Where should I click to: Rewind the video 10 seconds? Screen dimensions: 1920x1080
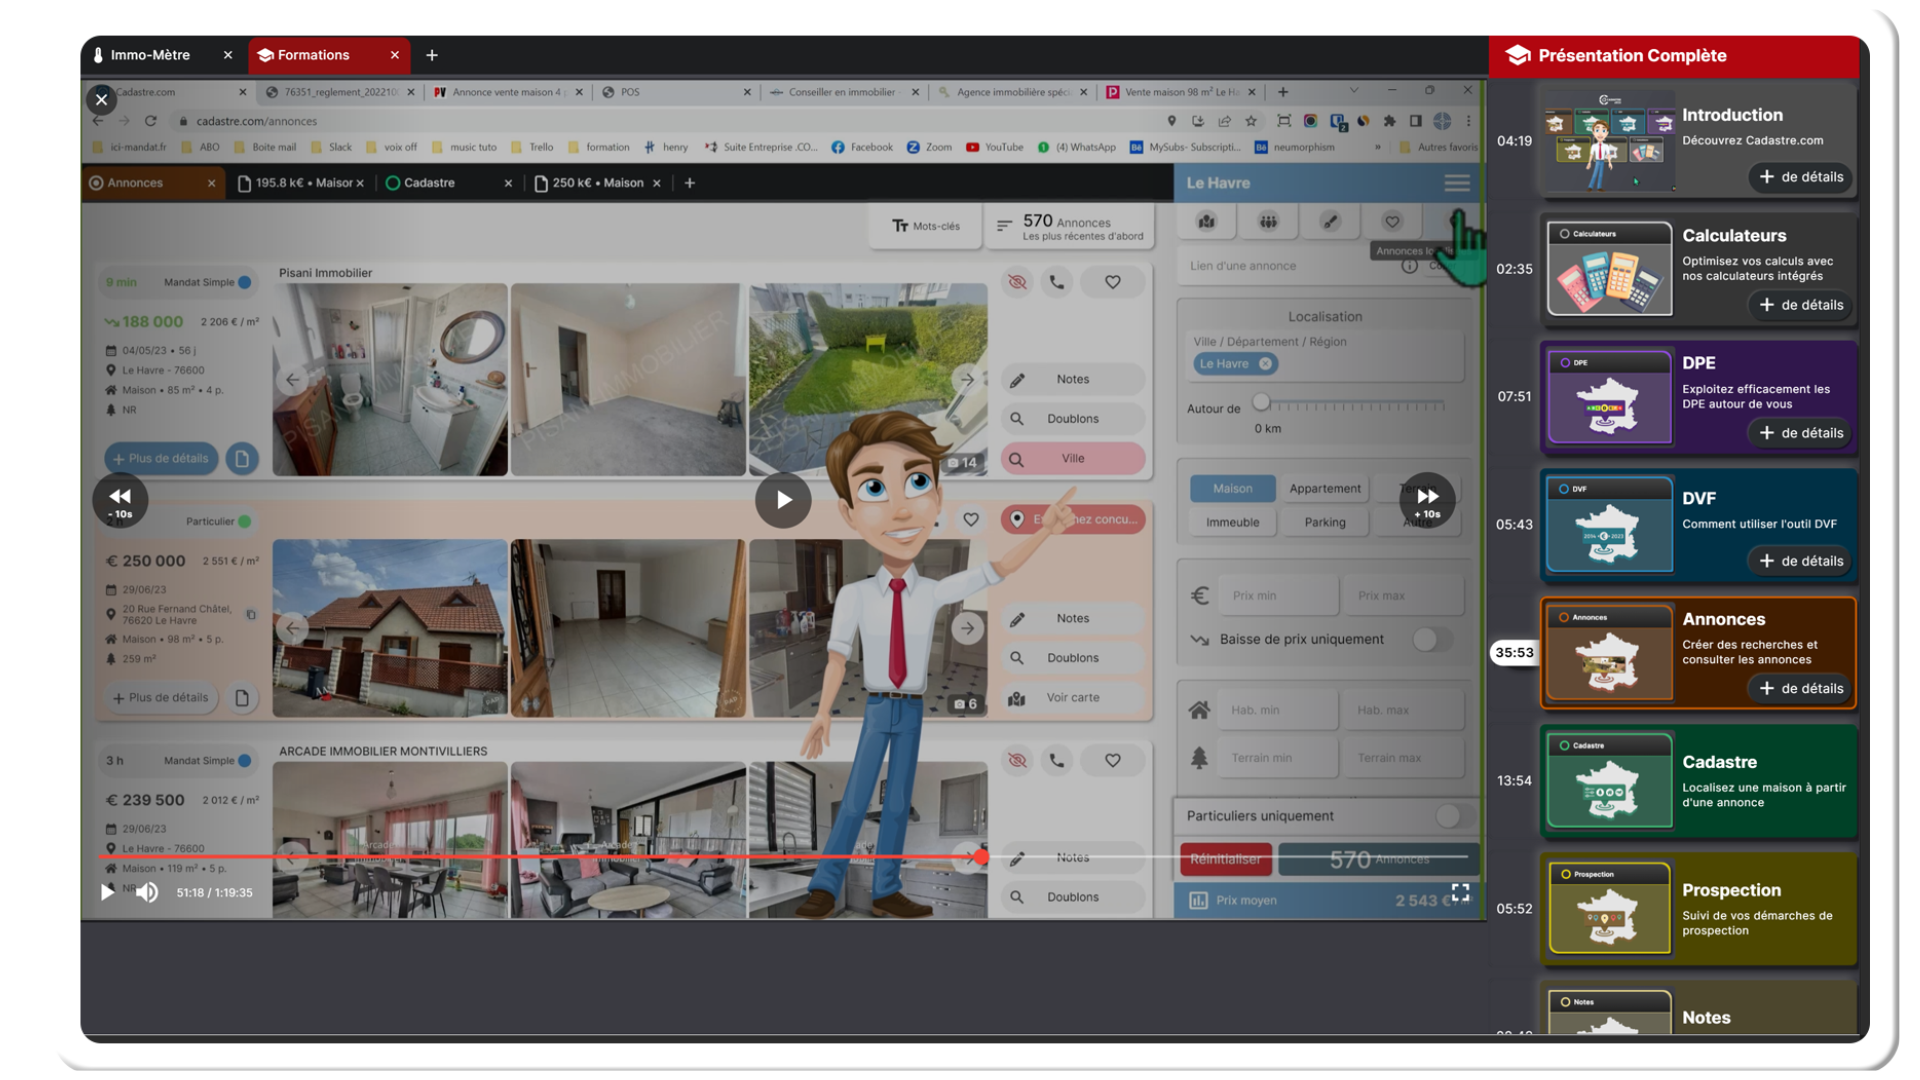pyautogui.click(x=120, y=500)
